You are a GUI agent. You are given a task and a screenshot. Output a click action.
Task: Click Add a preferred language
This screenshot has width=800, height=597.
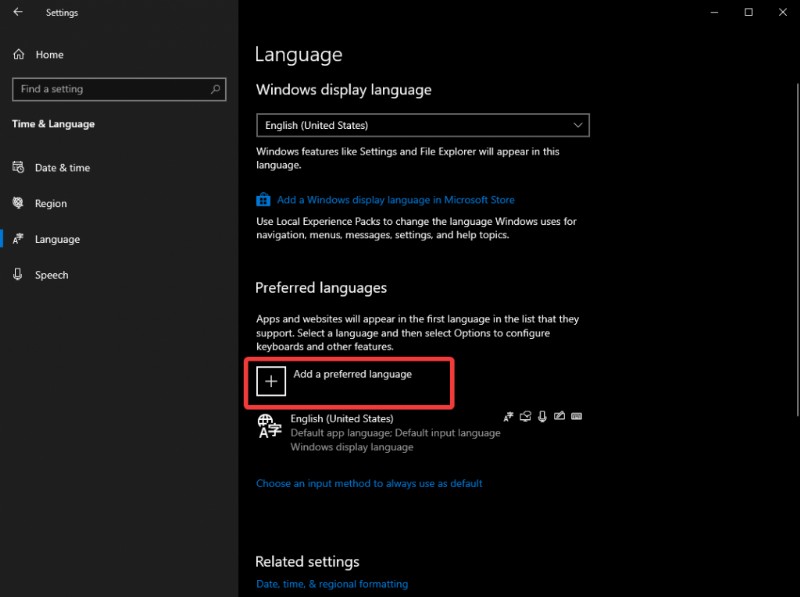tap(347, 381)
